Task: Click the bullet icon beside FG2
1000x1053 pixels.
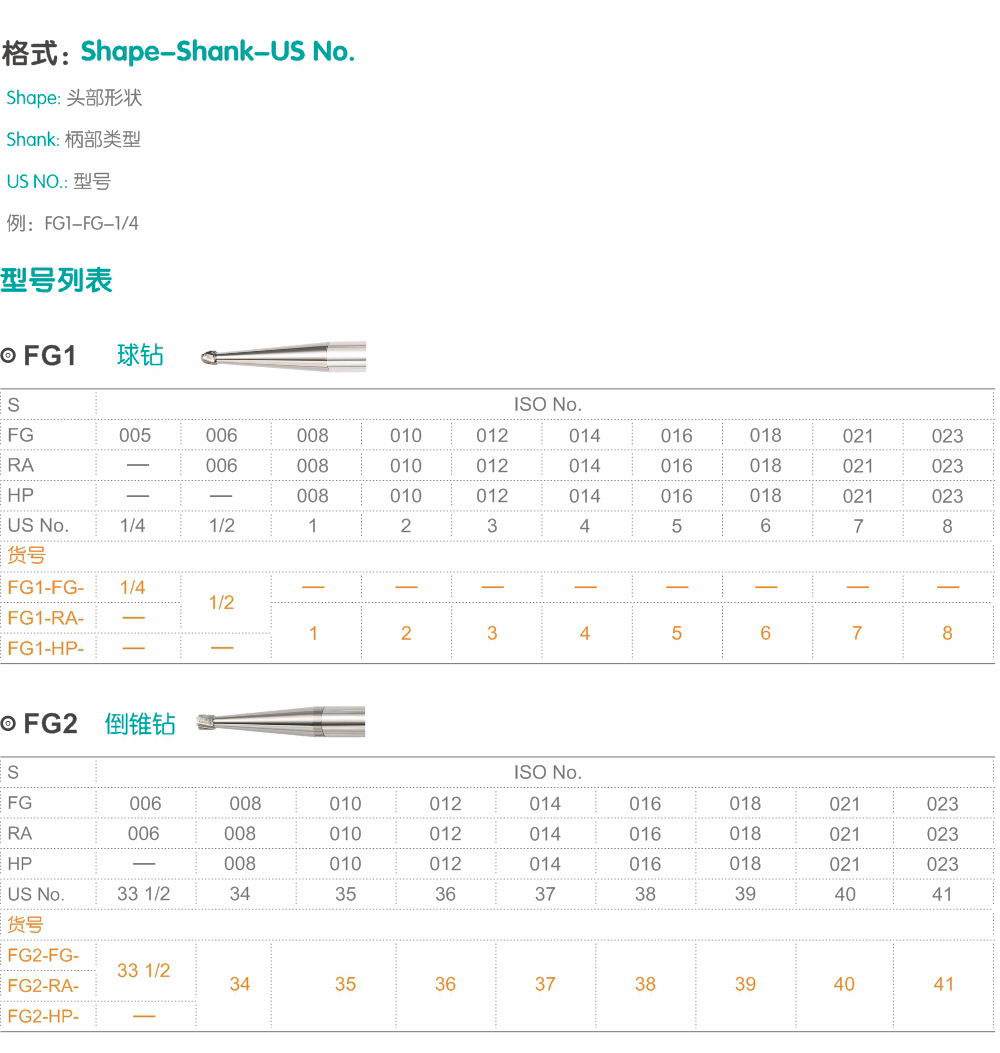Action: [x=8, y=723]
